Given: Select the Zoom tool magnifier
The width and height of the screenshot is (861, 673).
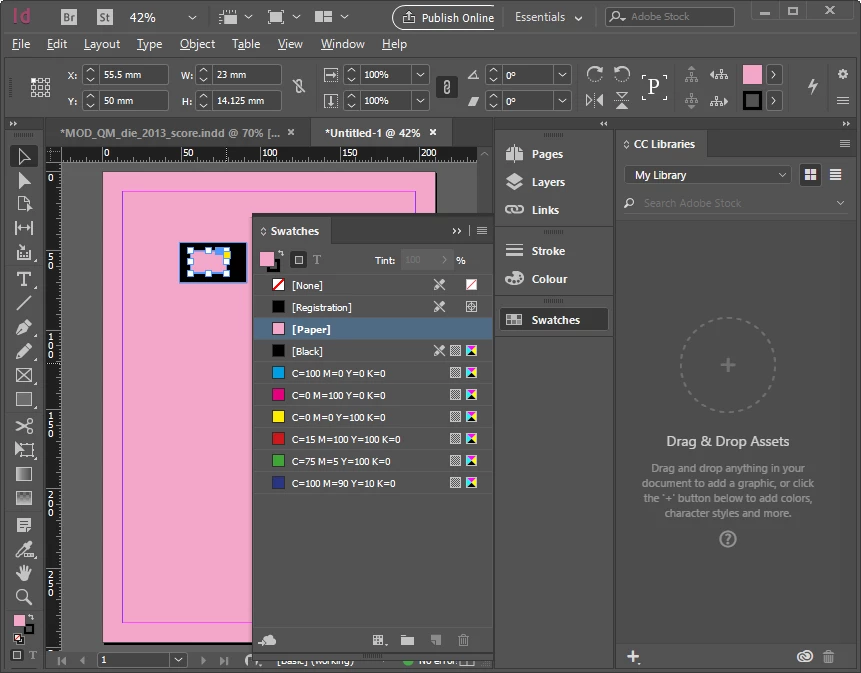Looking at the screenshot, I should pyautogui.click(x=24, y=597).
